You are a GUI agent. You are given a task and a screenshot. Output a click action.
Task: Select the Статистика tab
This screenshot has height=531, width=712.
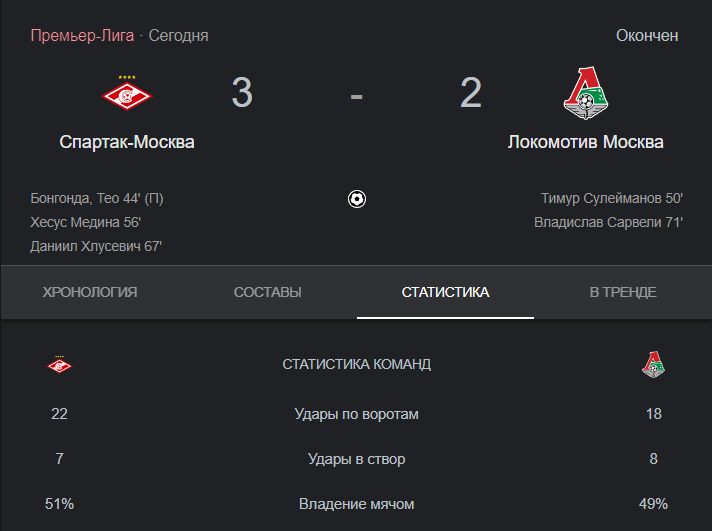[445, 292]
